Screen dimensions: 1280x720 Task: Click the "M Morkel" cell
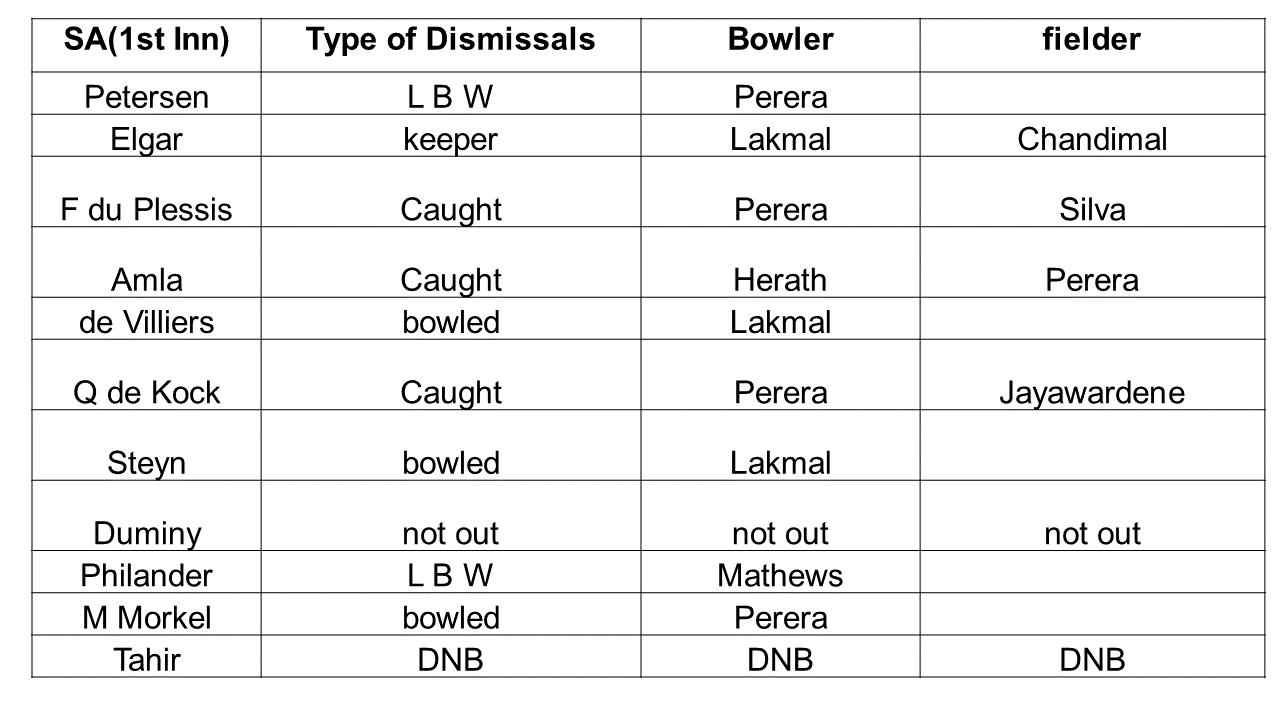(146, 617)
